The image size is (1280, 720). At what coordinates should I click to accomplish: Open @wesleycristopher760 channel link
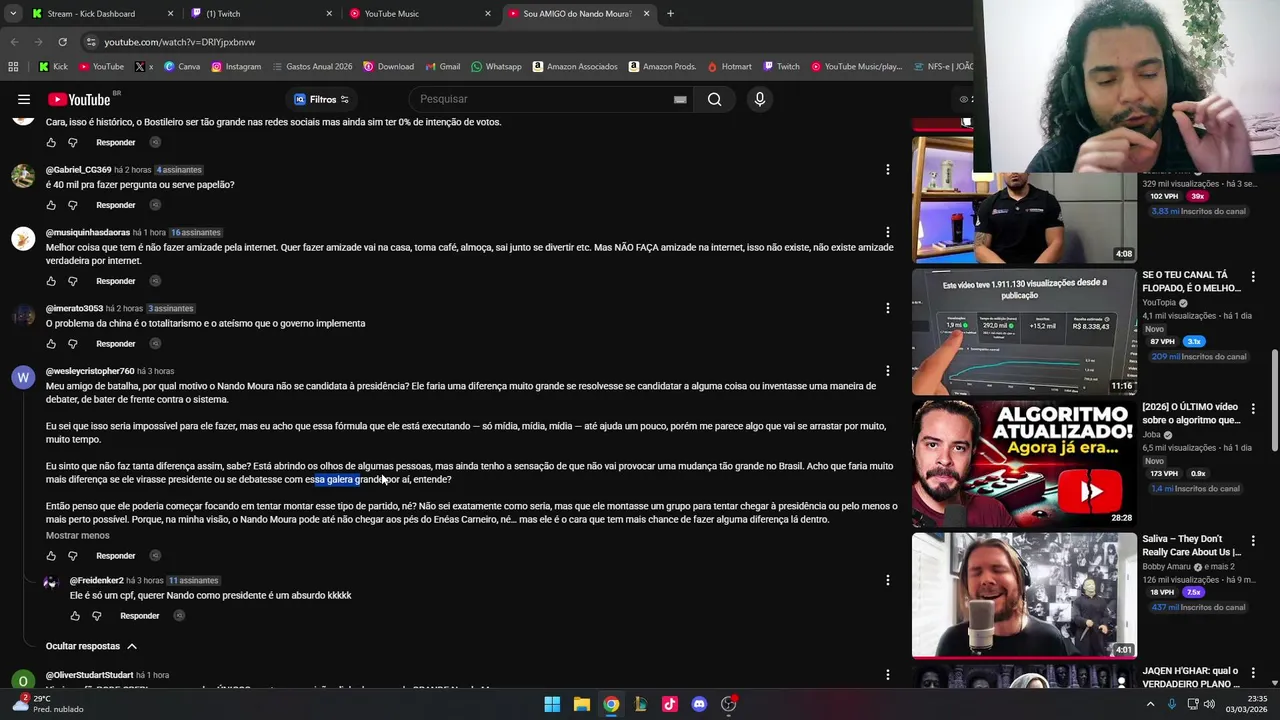(x=90, y=371)
